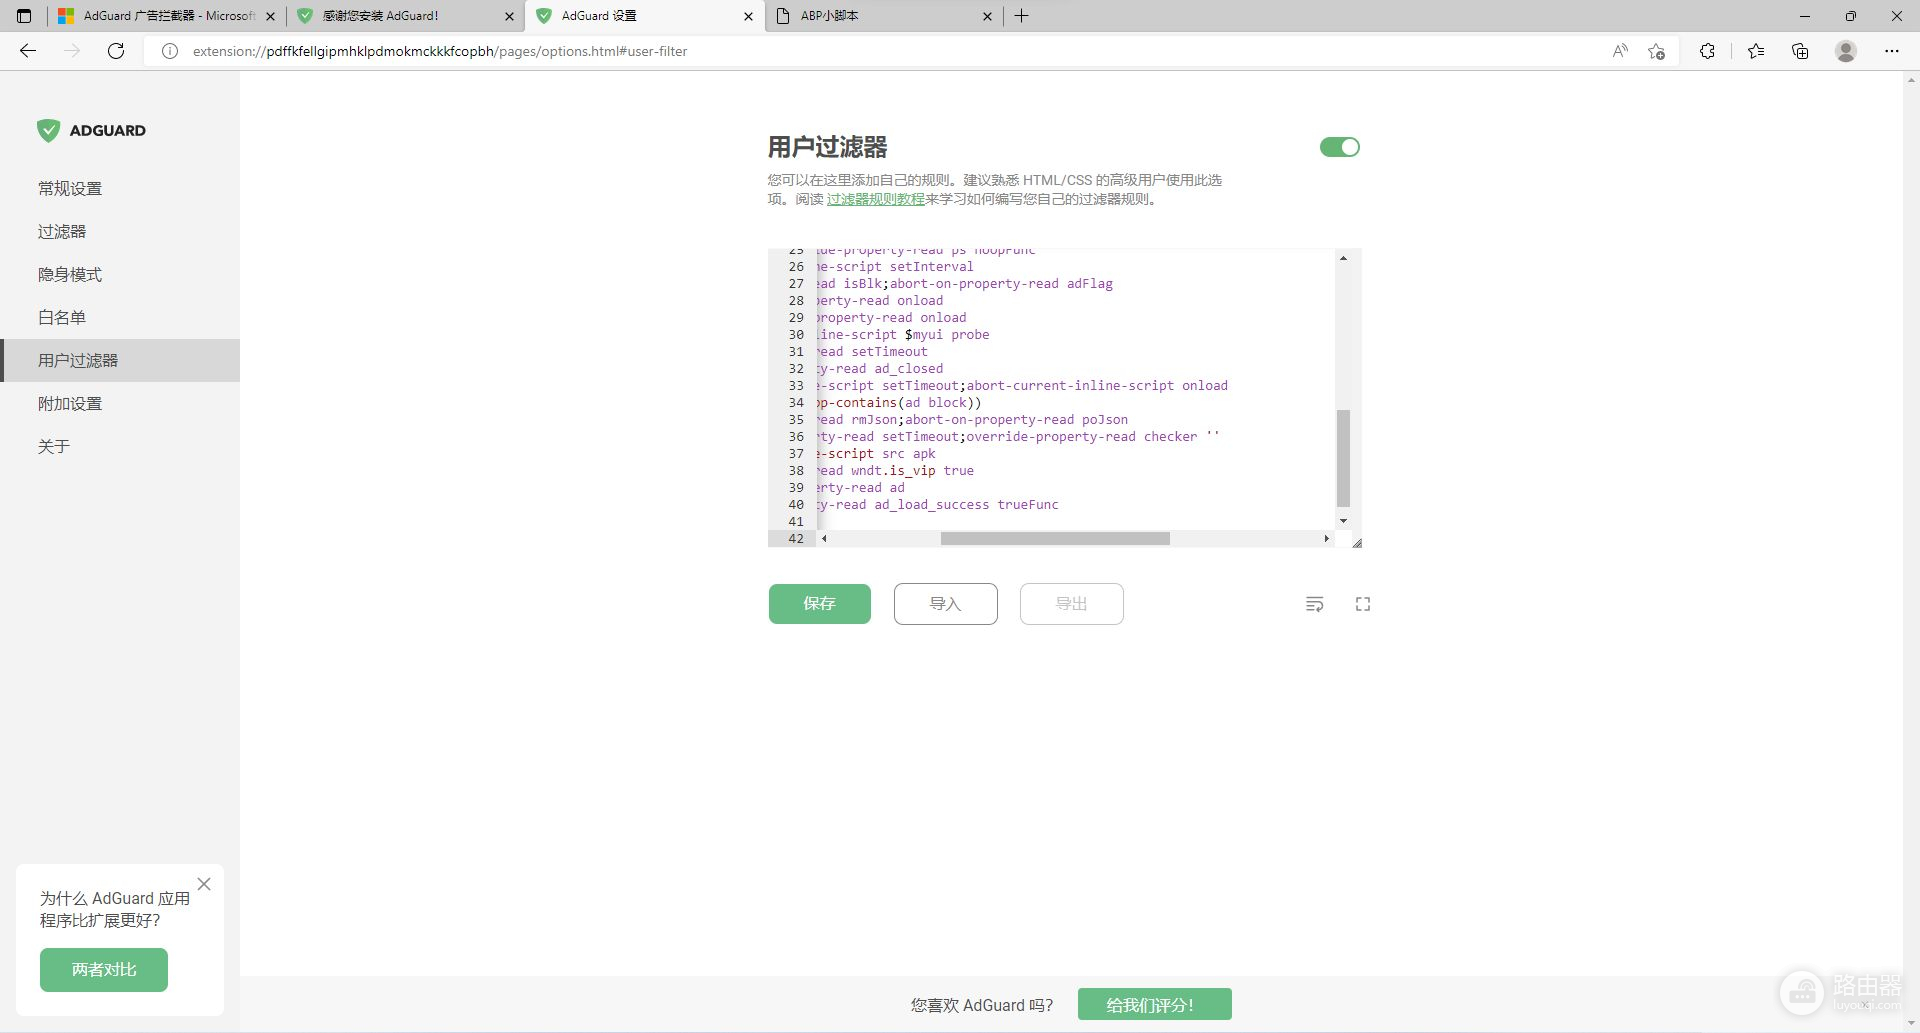
Task: Open fullscreen editor icon
Action: pos(1362,604)
